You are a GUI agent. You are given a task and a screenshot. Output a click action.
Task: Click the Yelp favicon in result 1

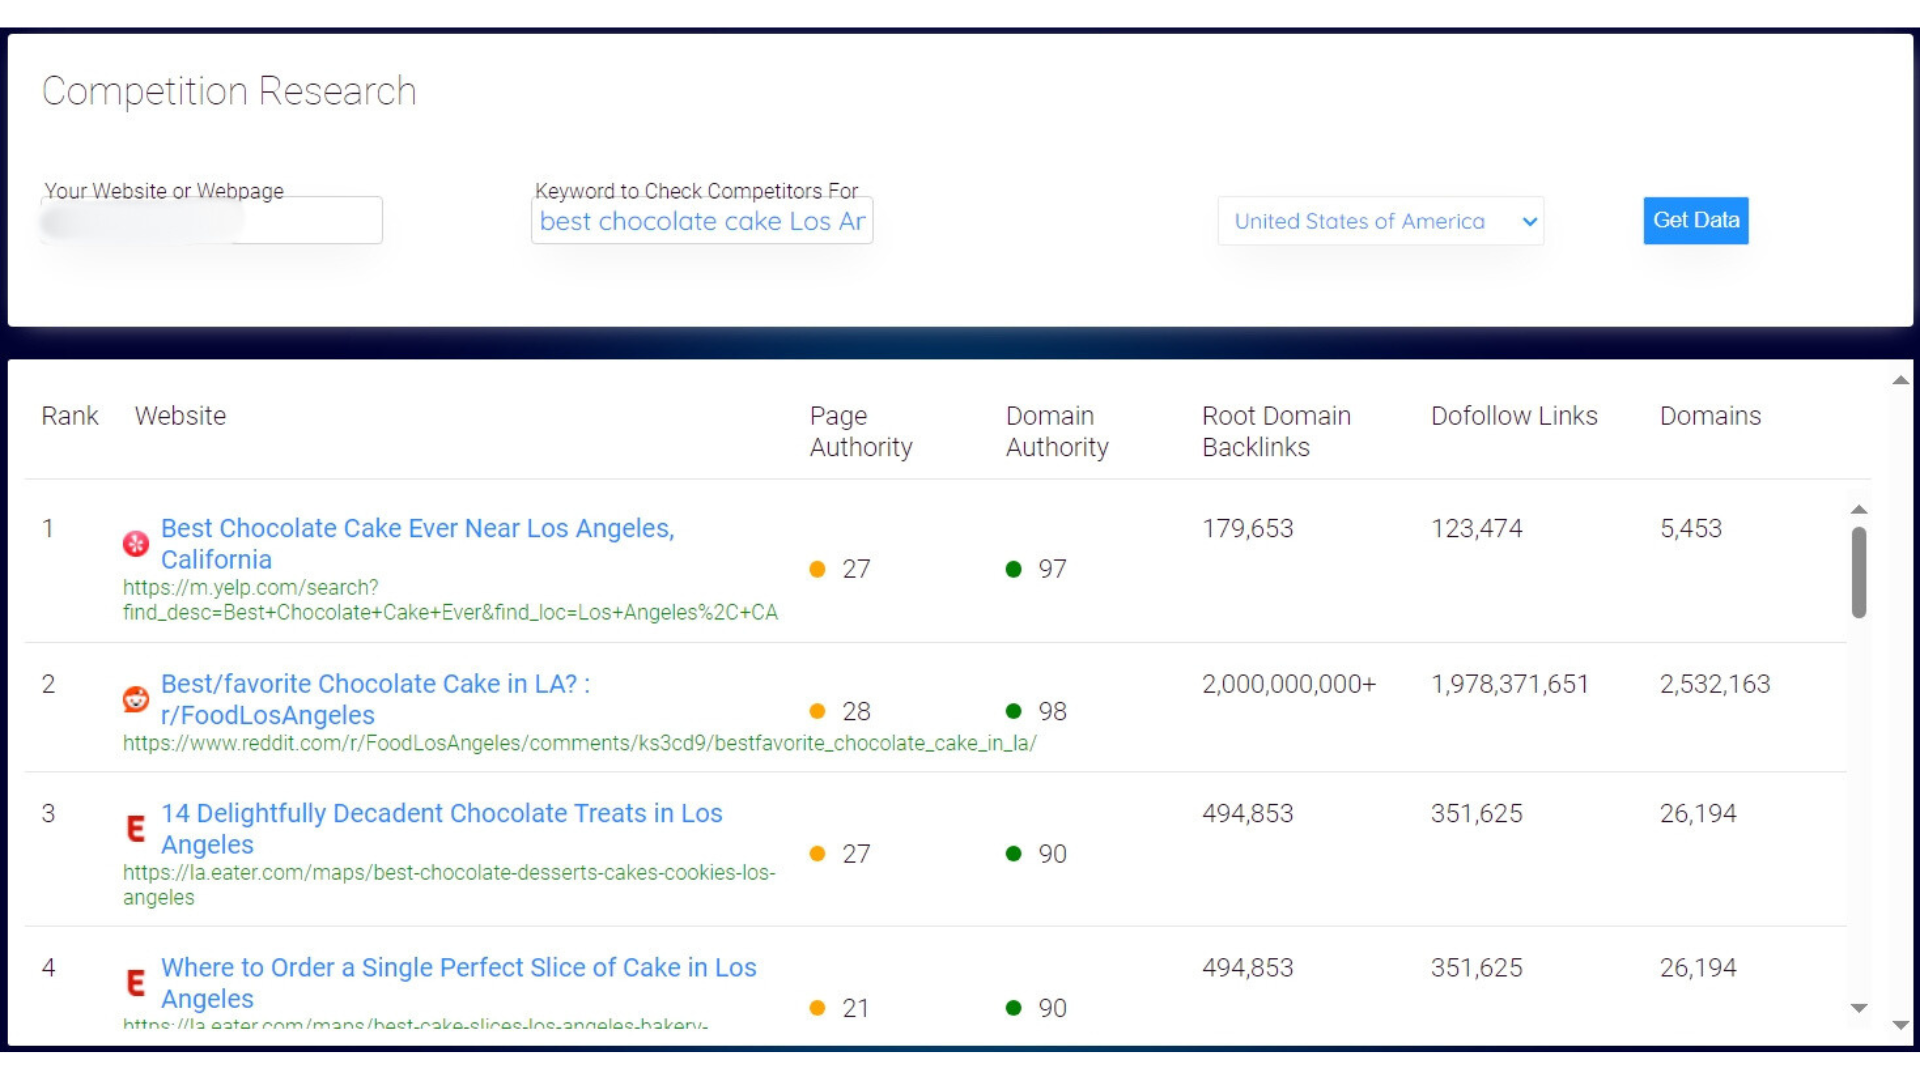[x=136, y=543]
